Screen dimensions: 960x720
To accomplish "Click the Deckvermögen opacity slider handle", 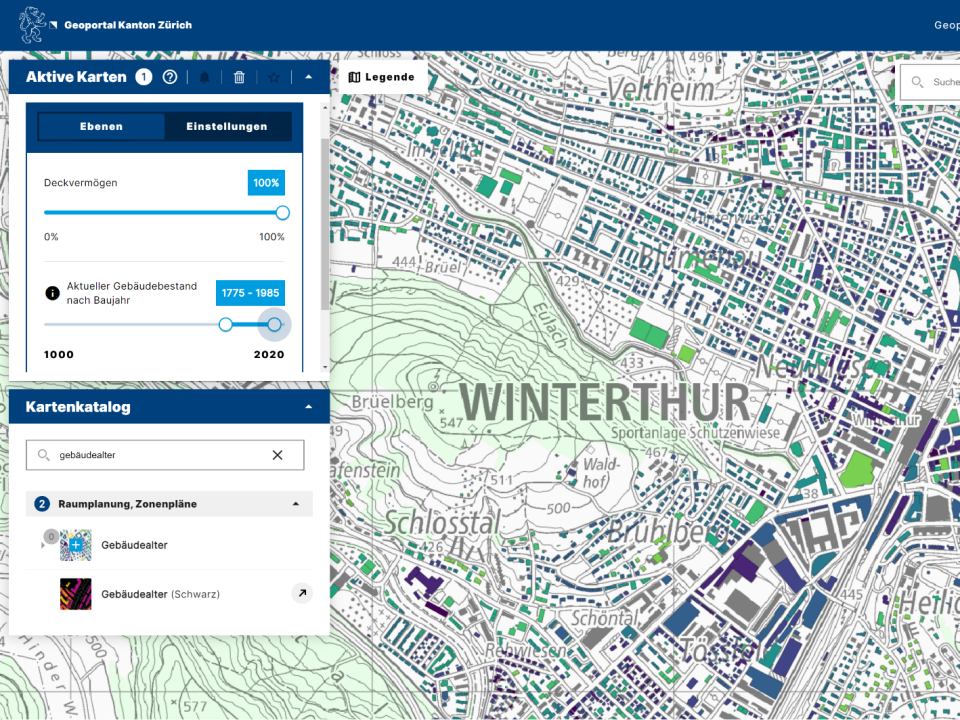I will (282, 212).
